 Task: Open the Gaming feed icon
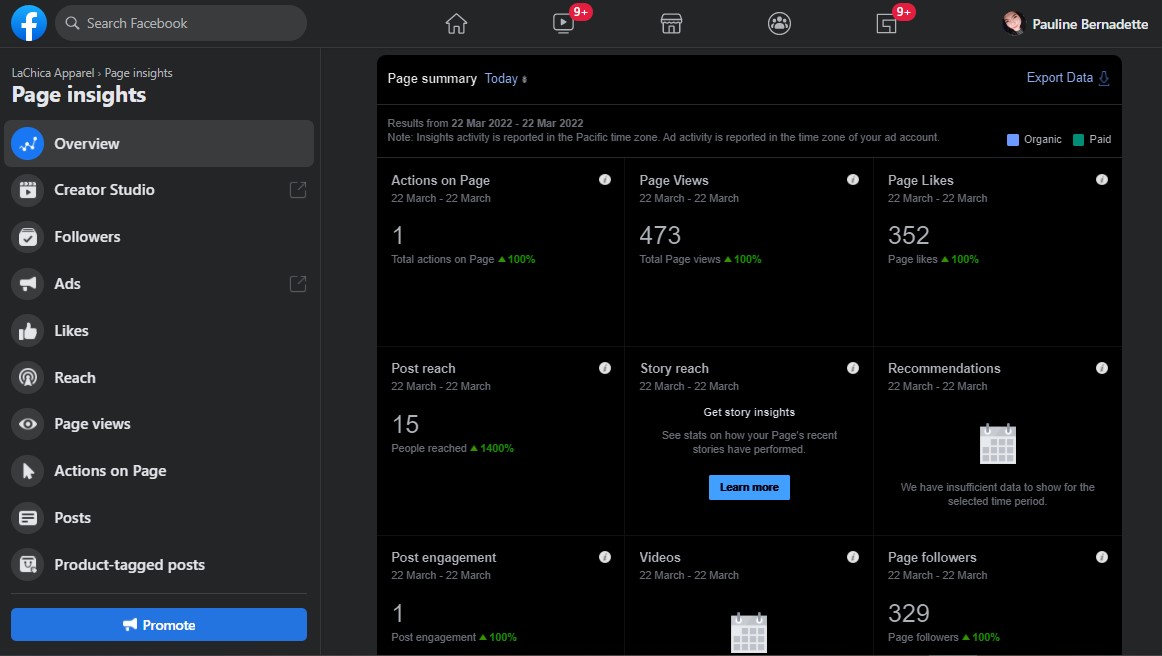click(x=886, y=24)
